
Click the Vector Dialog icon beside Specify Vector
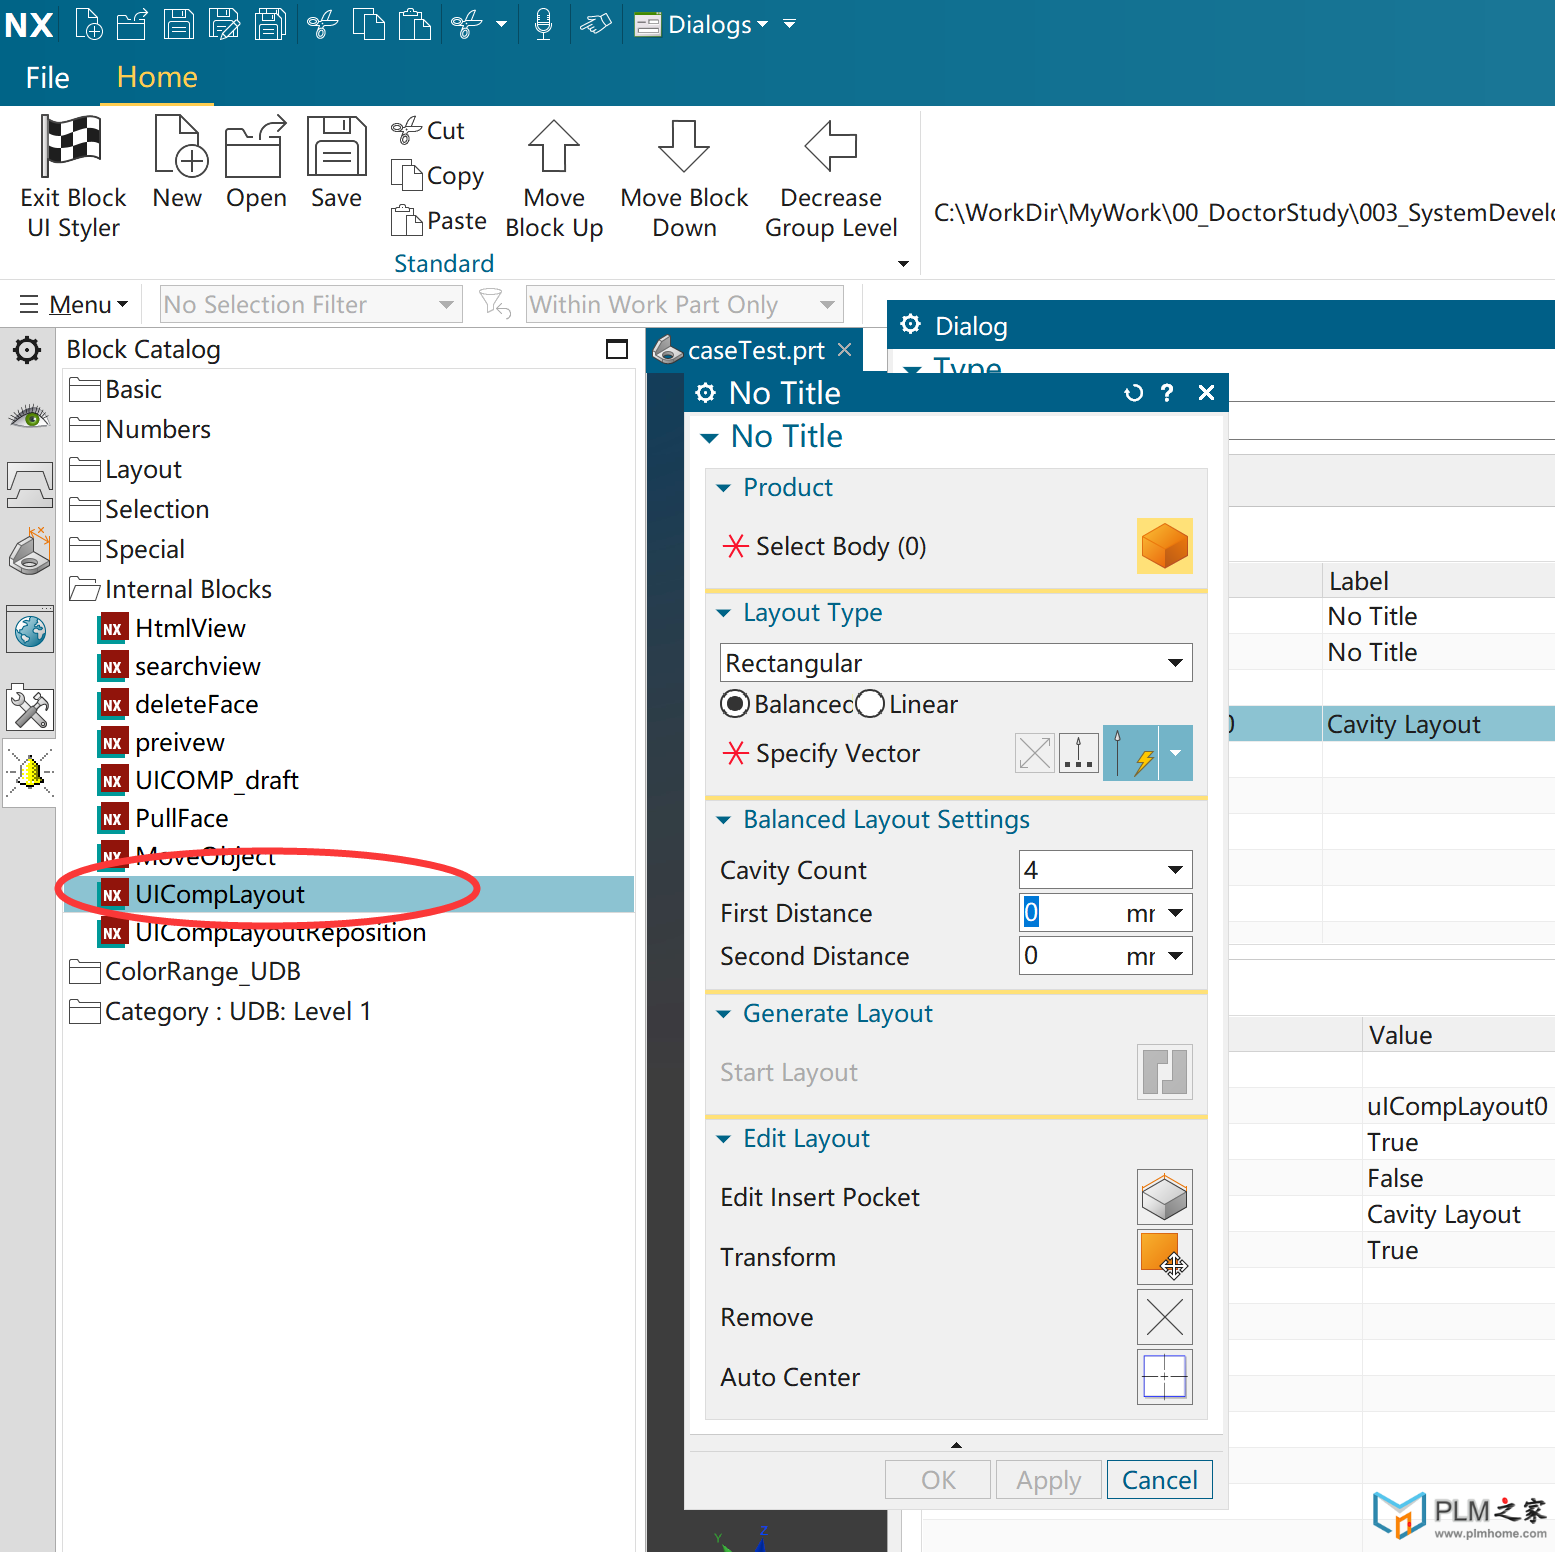[1078, 753]
